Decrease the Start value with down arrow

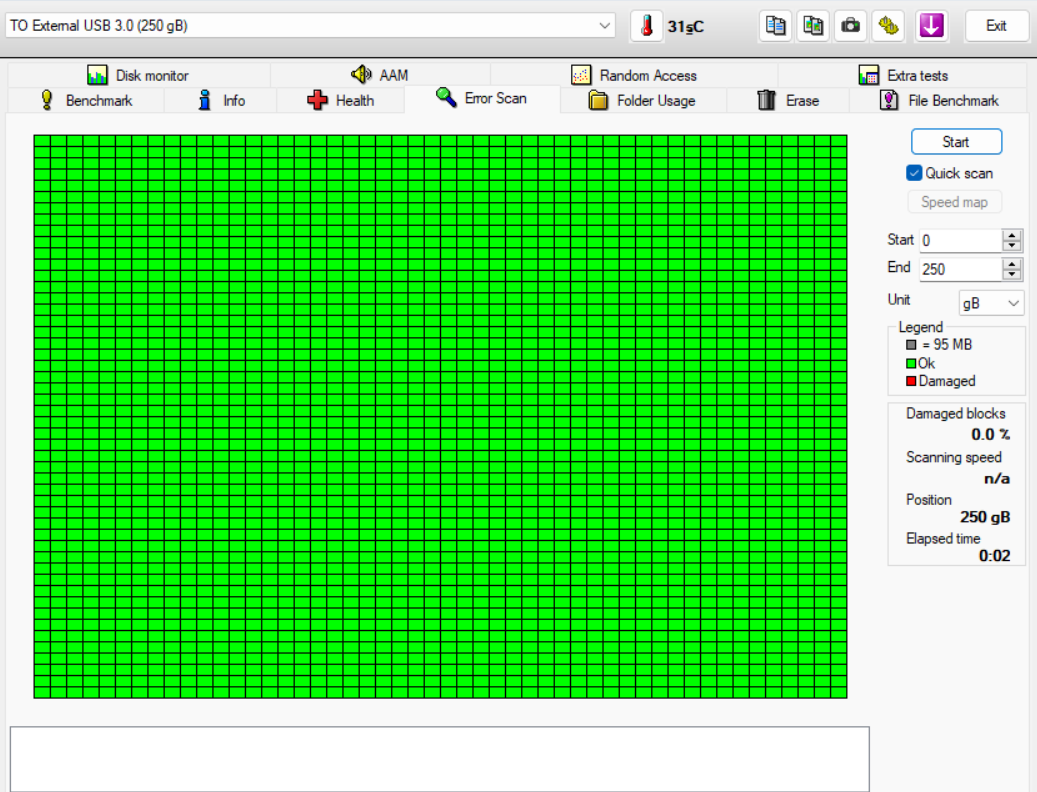[1012, 246]
